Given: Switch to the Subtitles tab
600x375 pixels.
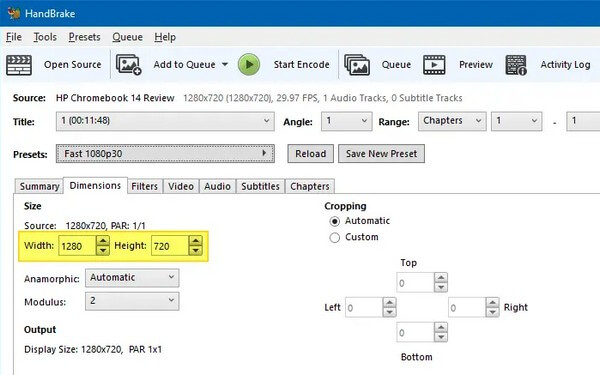Looking at the screenshot, I should [x=260, y=186].
